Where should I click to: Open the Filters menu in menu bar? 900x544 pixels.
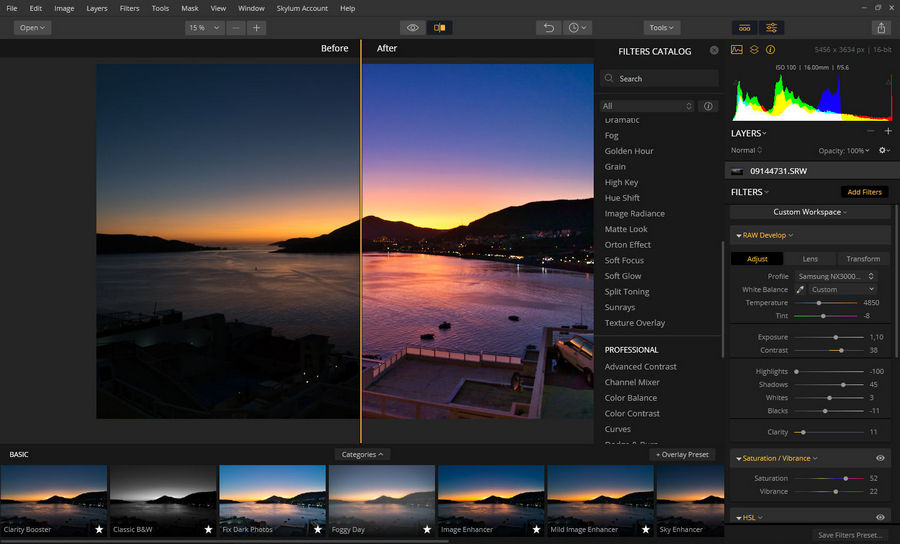(129, 8)
